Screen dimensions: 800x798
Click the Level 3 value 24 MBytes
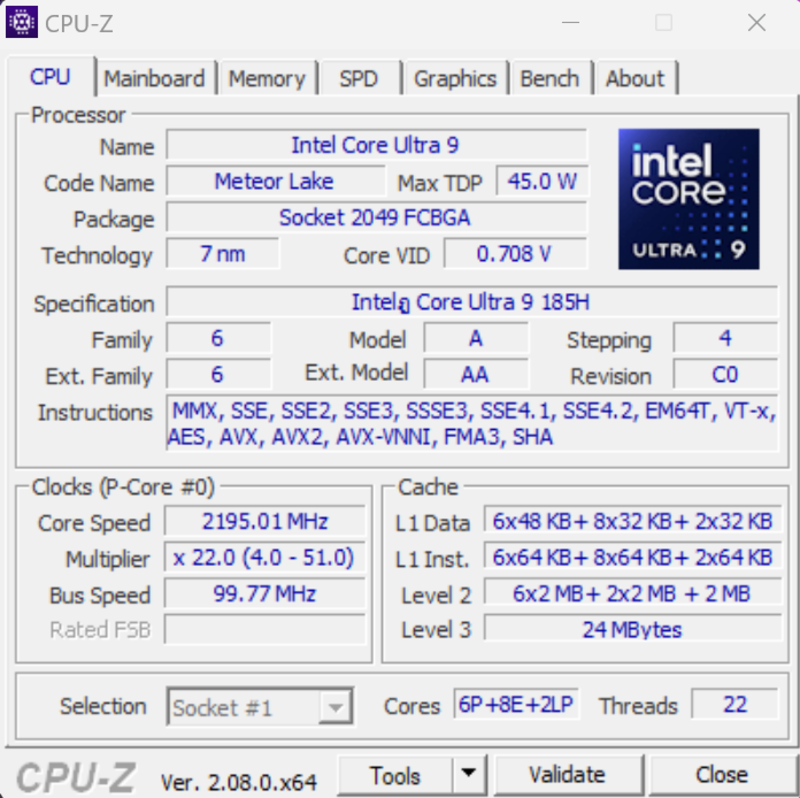click(633, 630)
